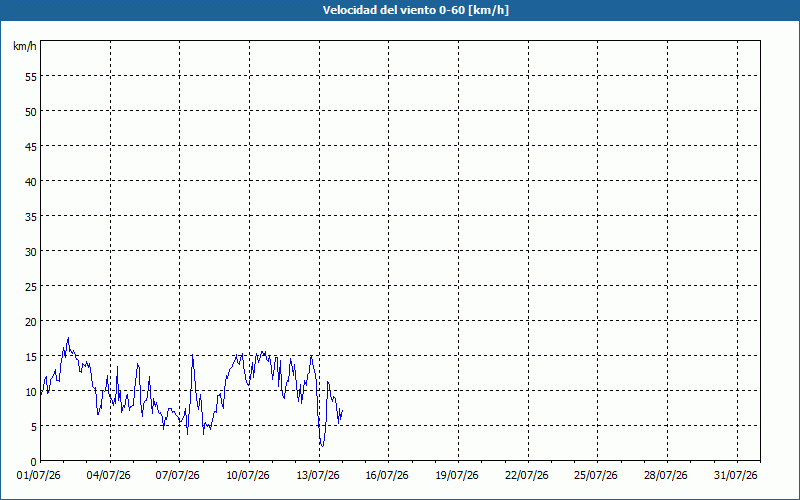Image resolution: width=800 pixels, height=500 pixels.
Task: Click the 13/07/26 date label
Action: [x=318, y=475]
